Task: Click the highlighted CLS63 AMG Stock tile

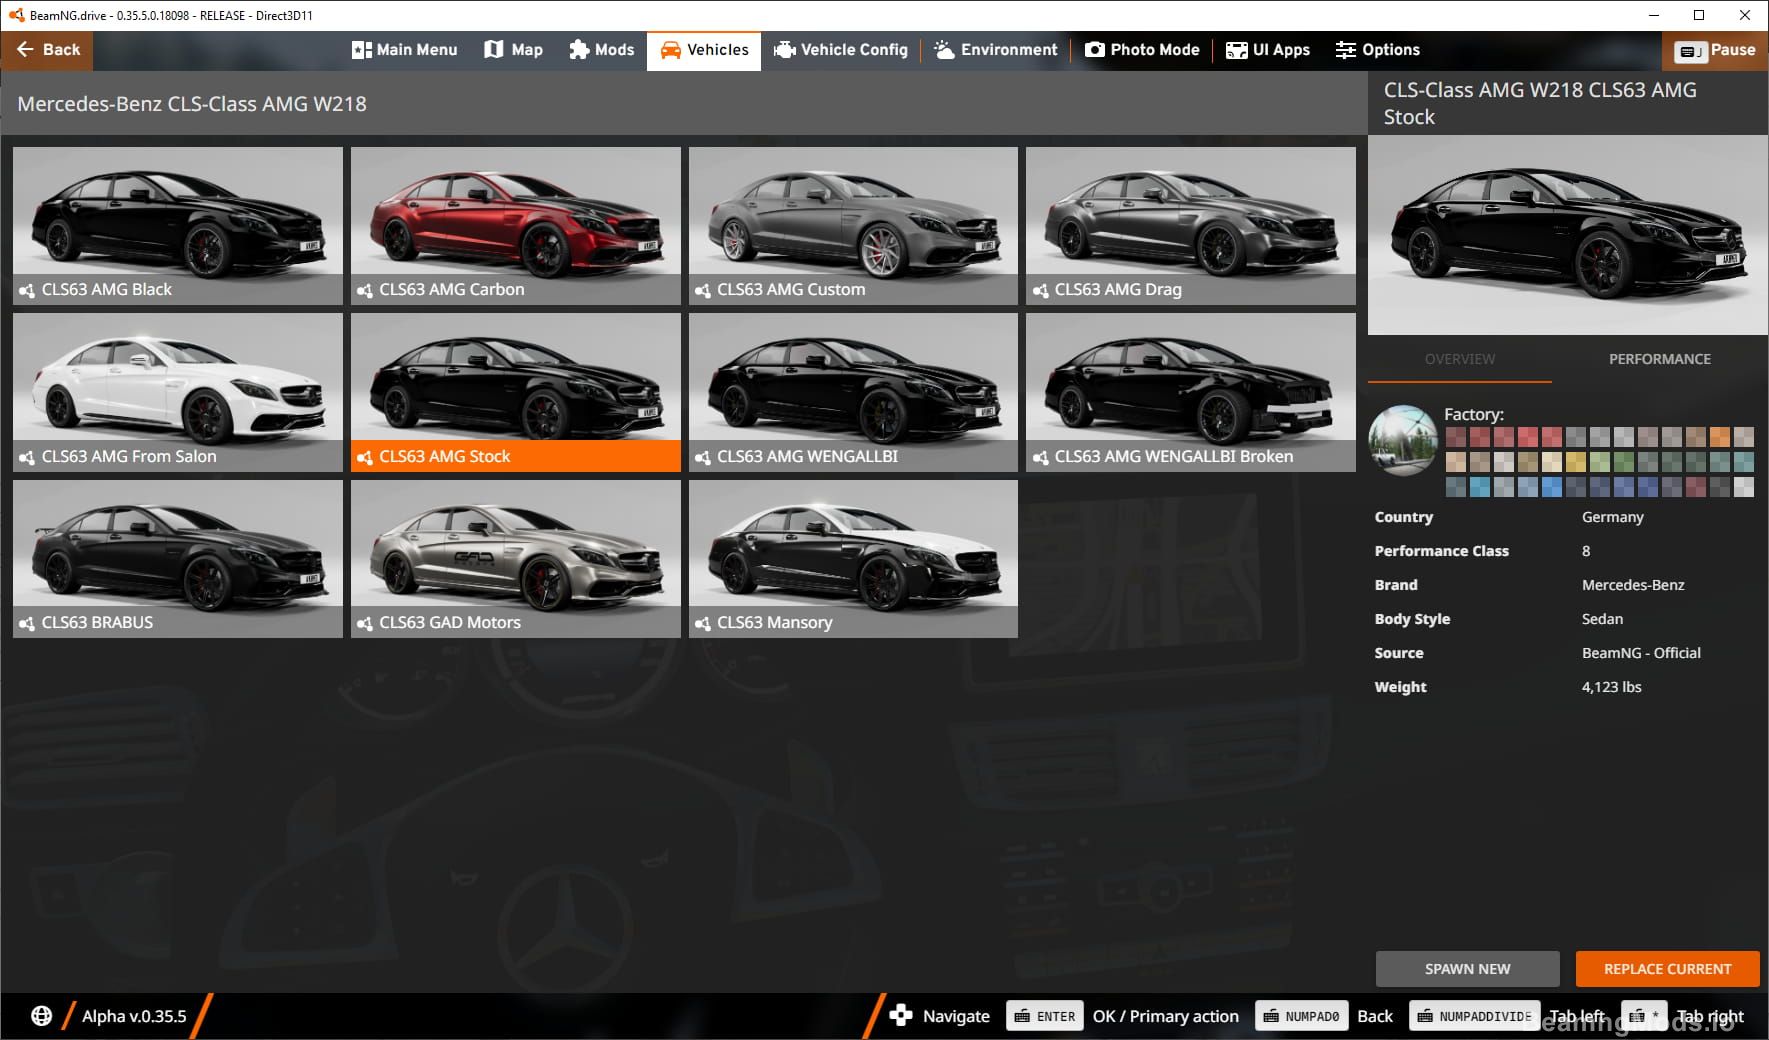Action: [x=516, y=392]
